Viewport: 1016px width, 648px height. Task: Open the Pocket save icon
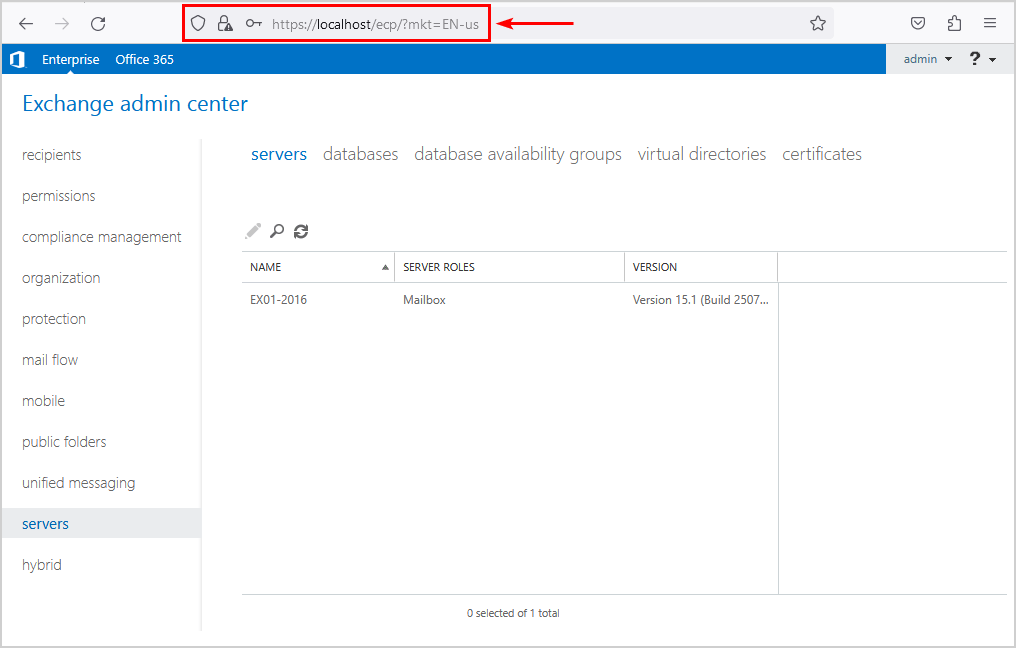[x=918, y=24]
